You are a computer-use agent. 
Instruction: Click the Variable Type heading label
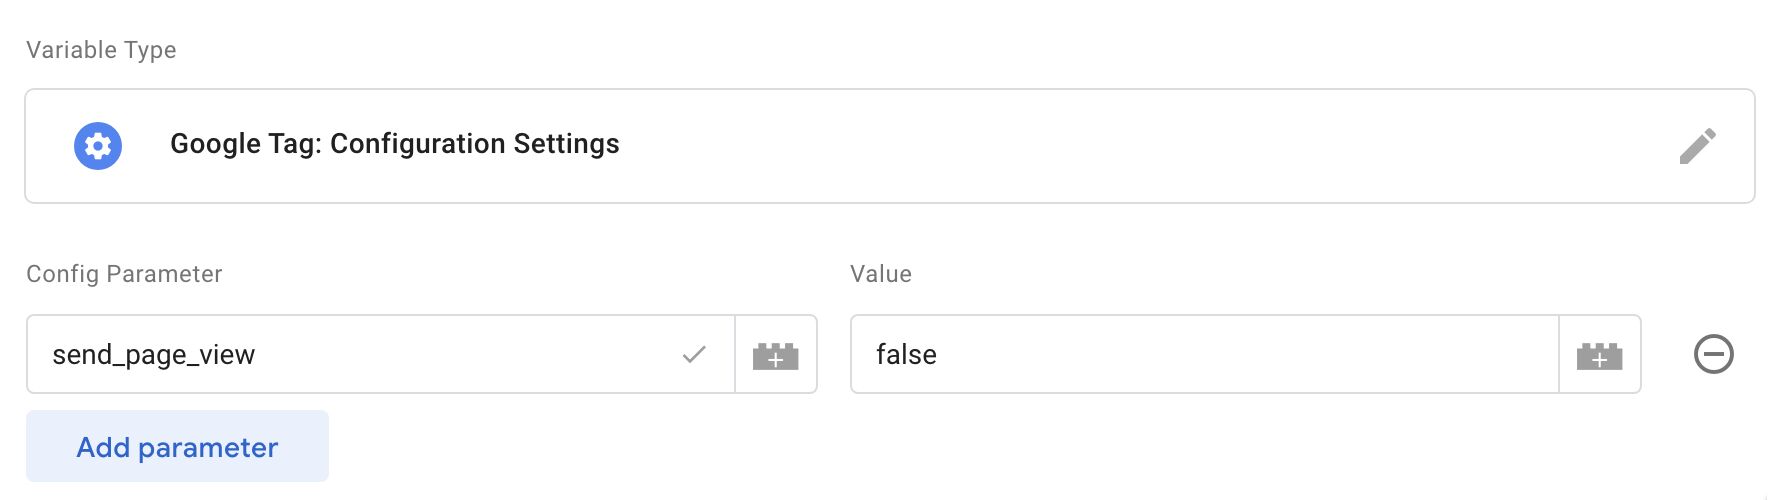101,50
